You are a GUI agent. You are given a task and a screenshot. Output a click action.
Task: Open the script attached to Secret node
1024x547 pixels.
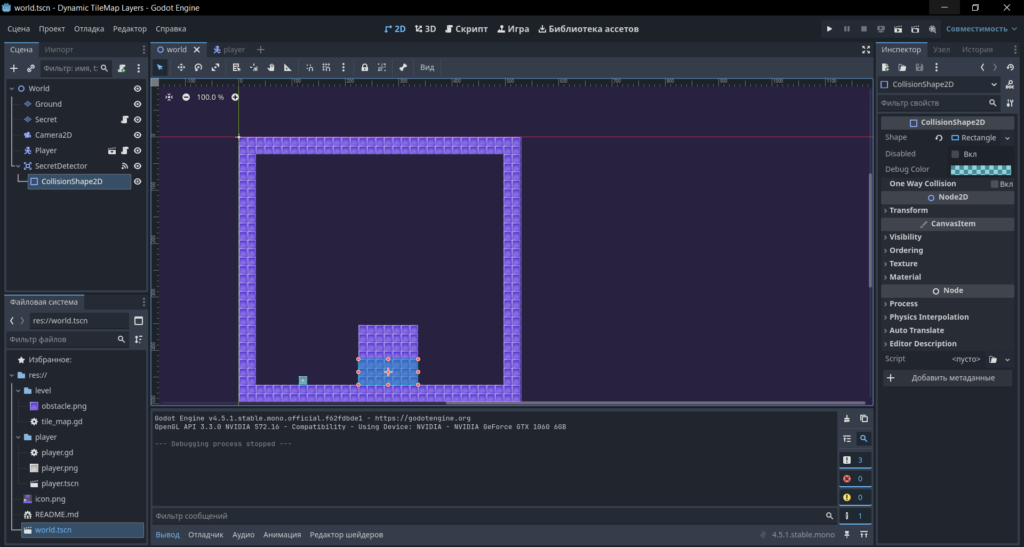[x=125, y=119]
